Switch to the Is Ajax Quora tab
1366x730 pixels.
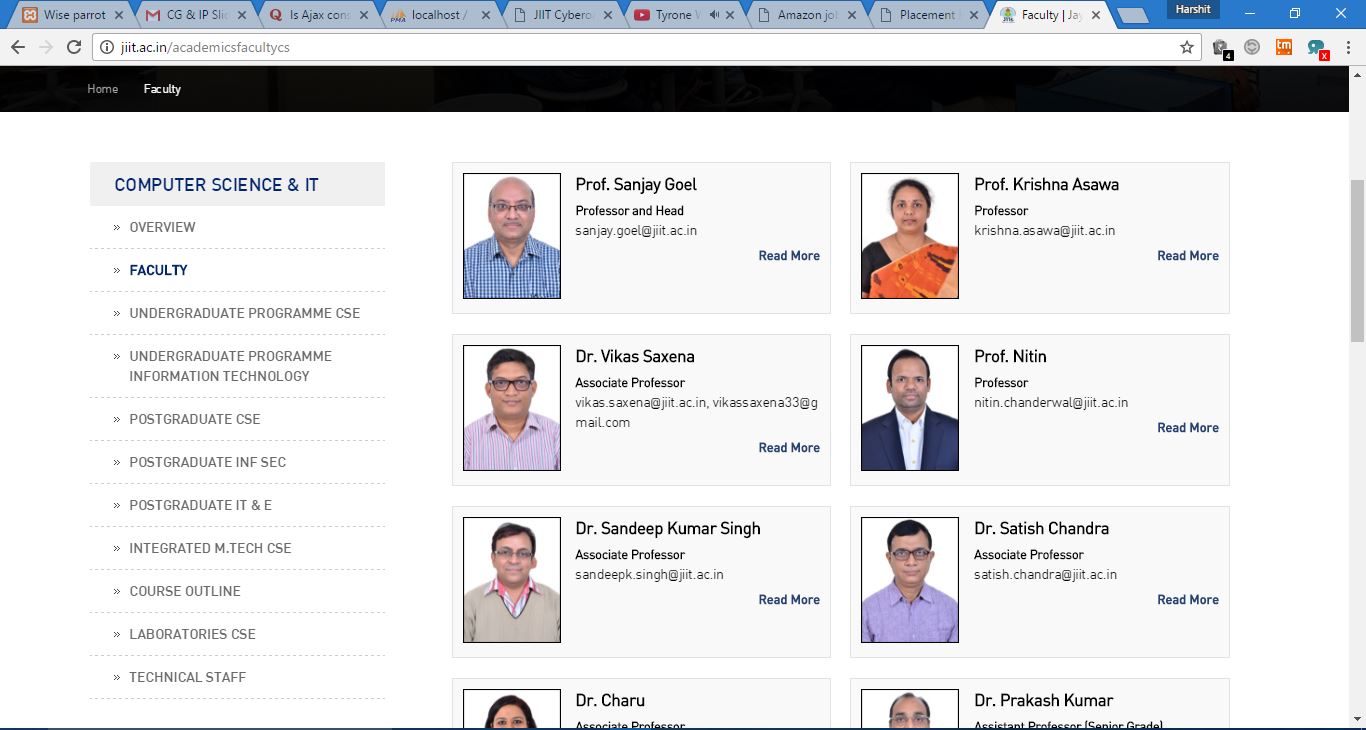tap(317, 15)
